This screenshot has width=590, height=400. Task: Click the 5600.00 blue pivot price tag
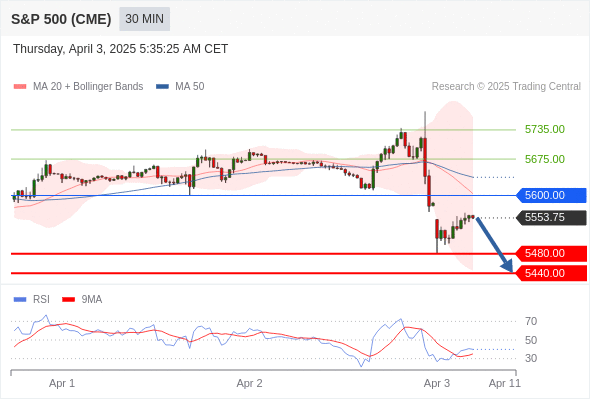pos(551,195)
